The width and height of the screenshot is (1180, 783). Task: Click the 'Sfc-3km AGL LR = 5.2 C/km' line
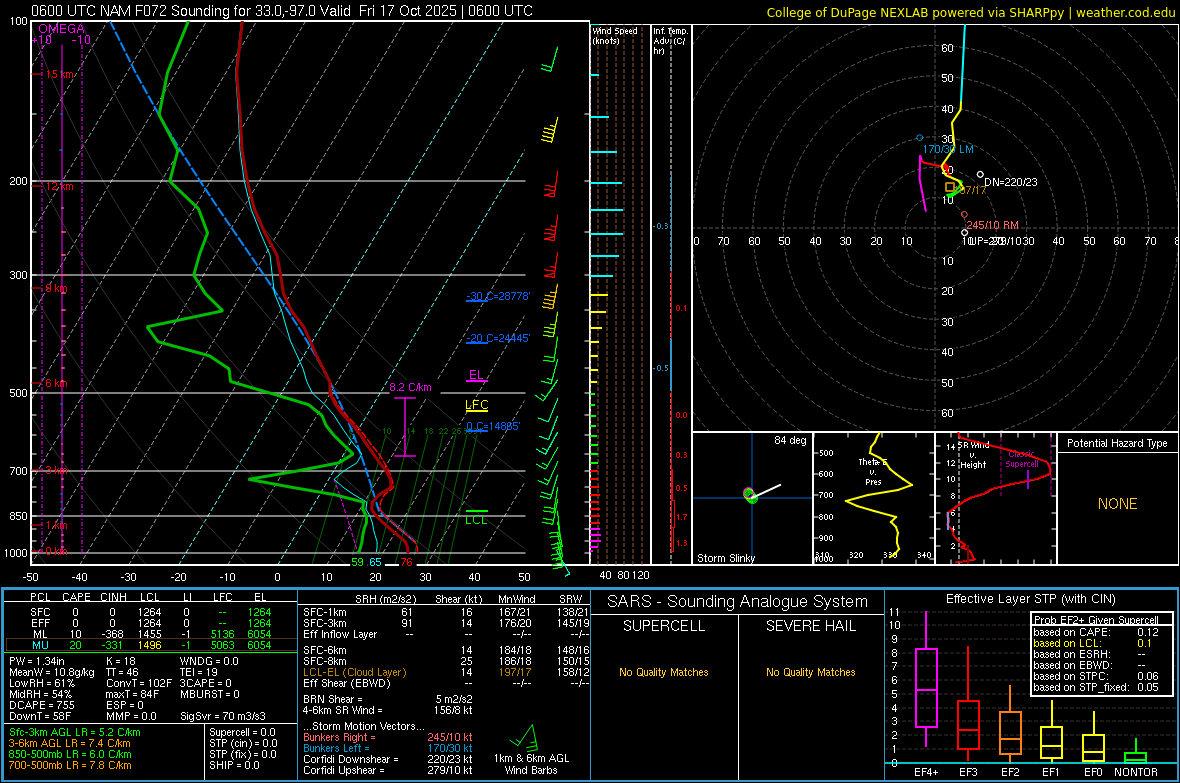[75, 733]
